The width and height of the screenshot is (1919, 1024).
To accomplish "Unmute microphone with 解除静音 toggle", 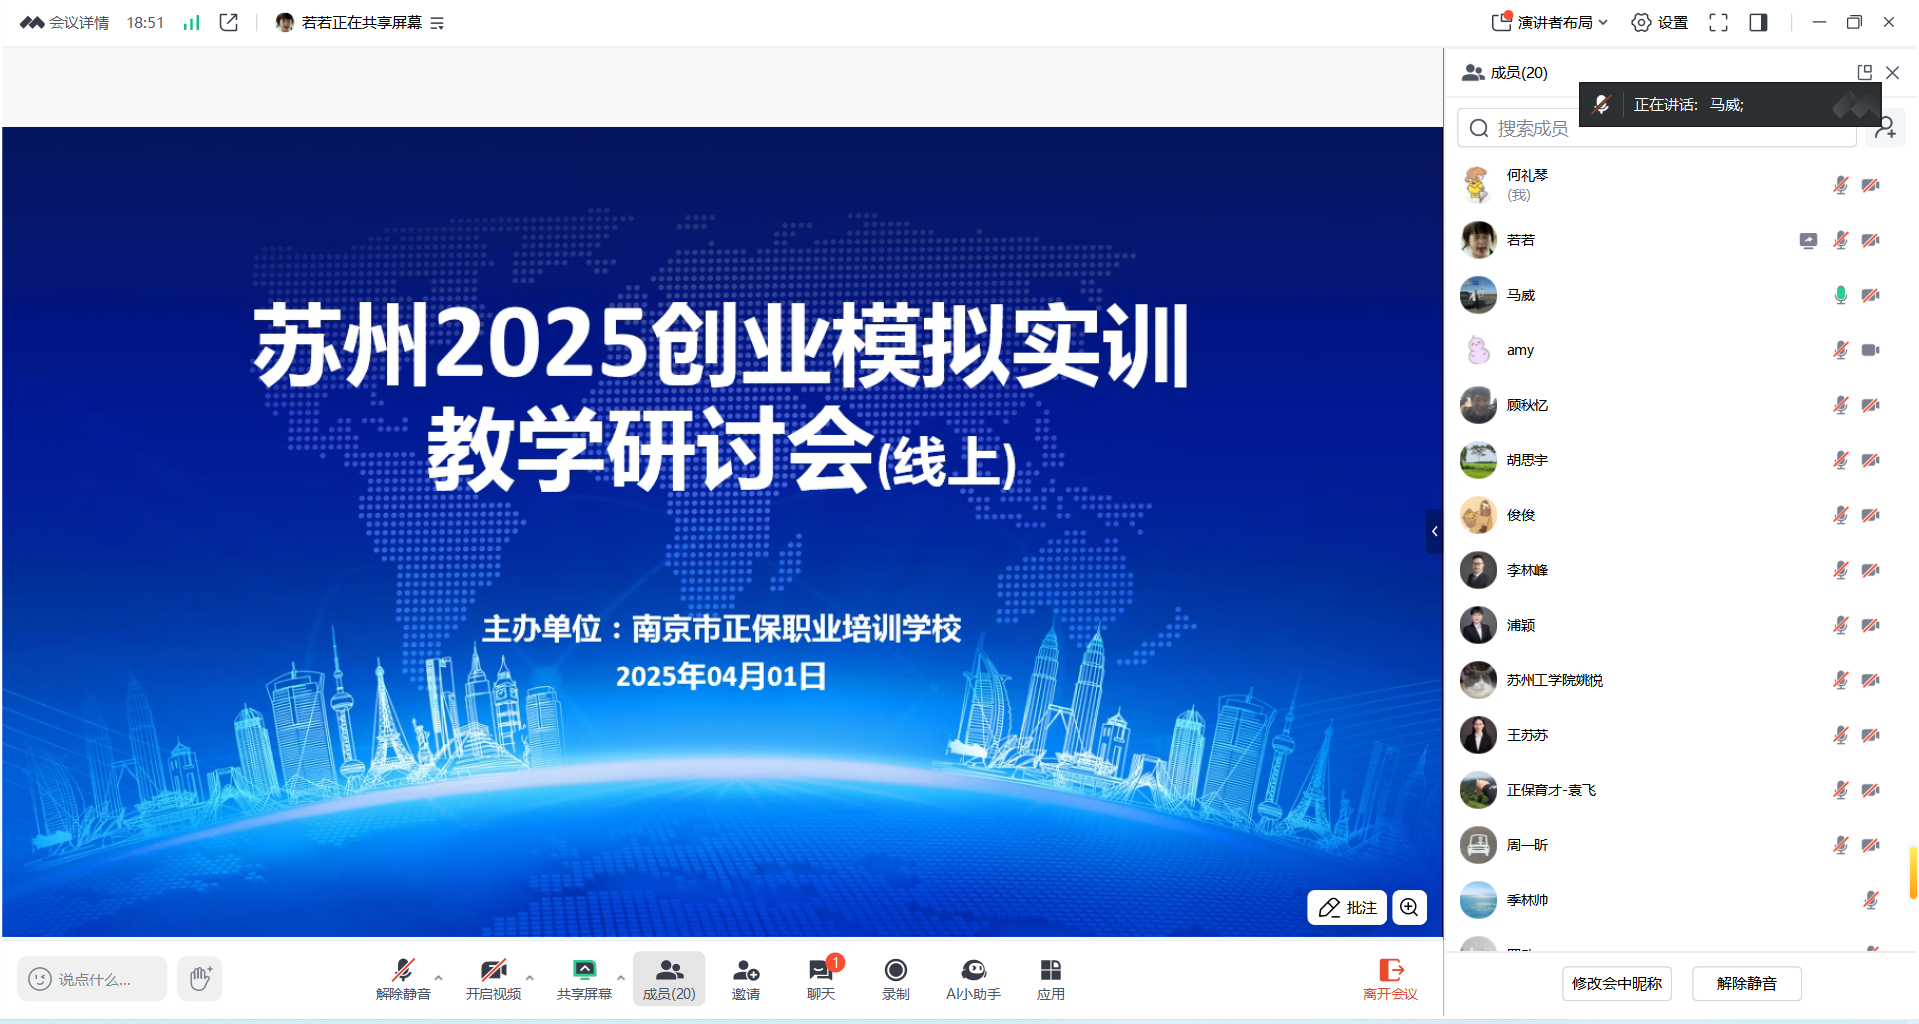I will [403, 977].
